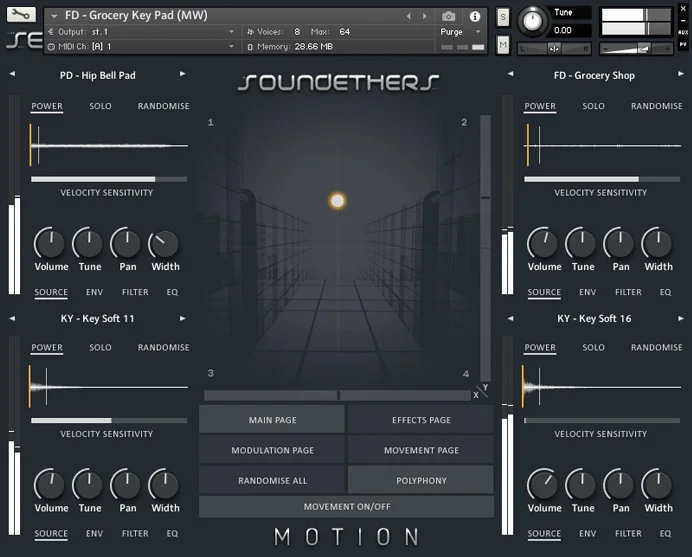The height and width of the screenshot is (557, 692).
Task: Open the MOVEMENT PAGE
Action: 421,450
